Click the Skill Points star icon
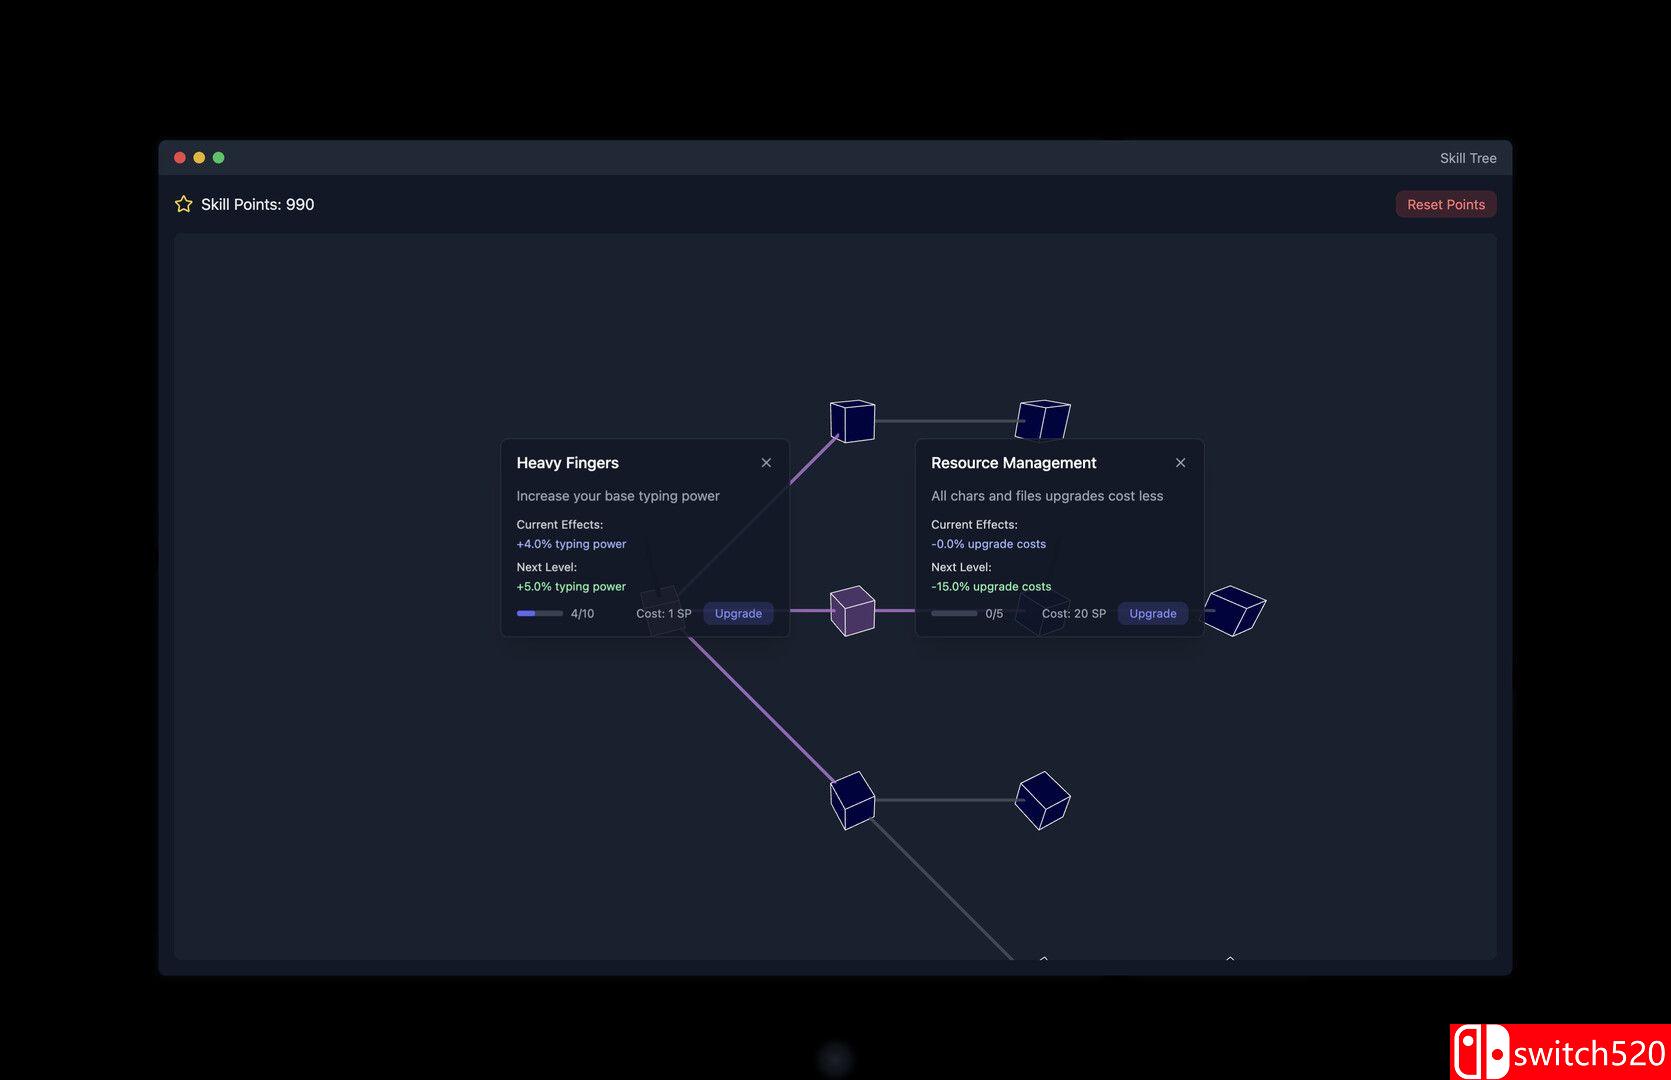The height and width of the screenshot is (1080, 1671). coord(184,204)
